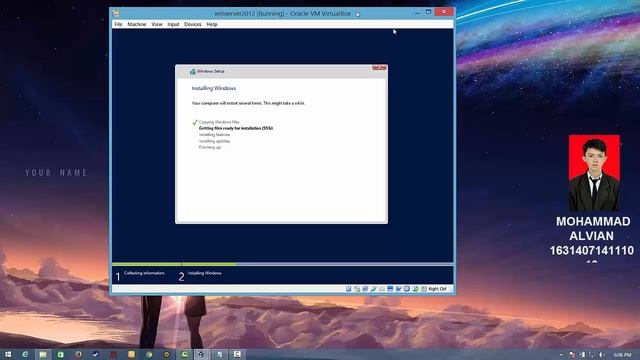
Task: Click the mouse integration status icon
Action: point(415,289)
